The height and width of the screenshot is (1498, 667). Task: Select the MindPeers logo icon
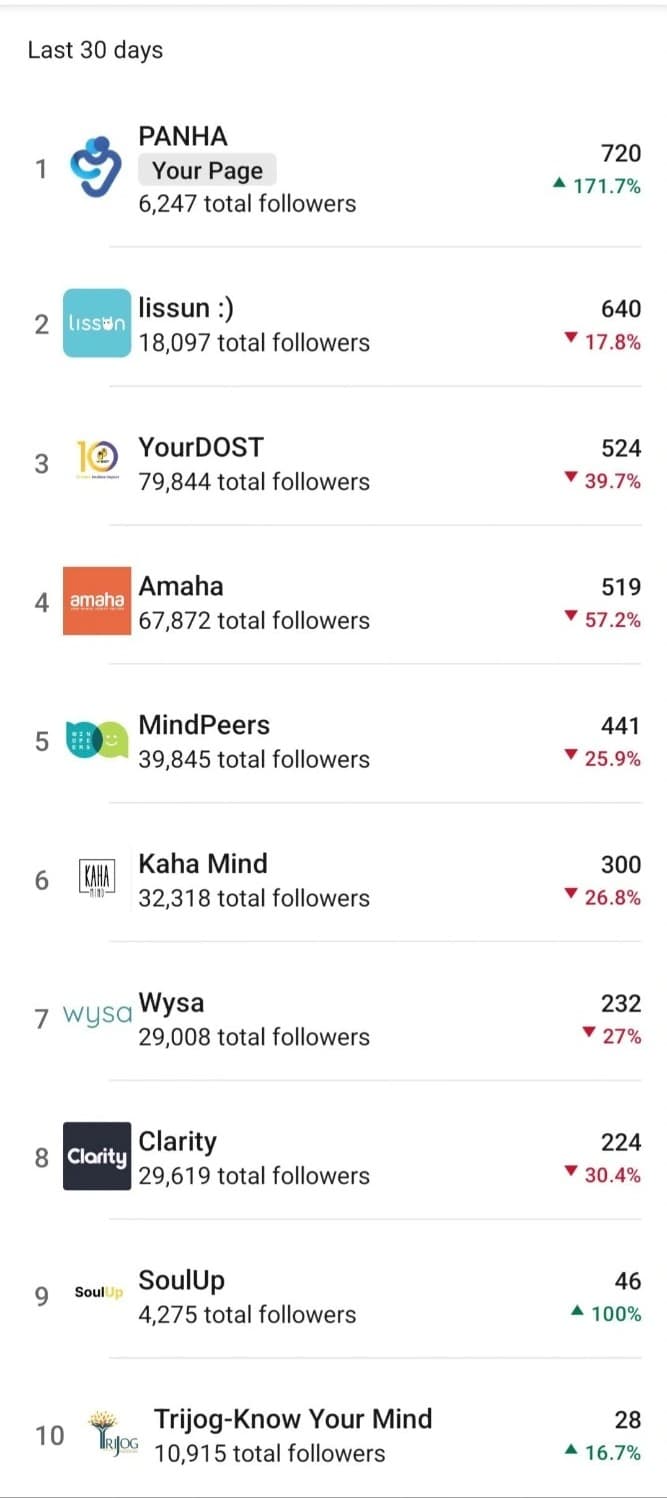click(95, 740)
